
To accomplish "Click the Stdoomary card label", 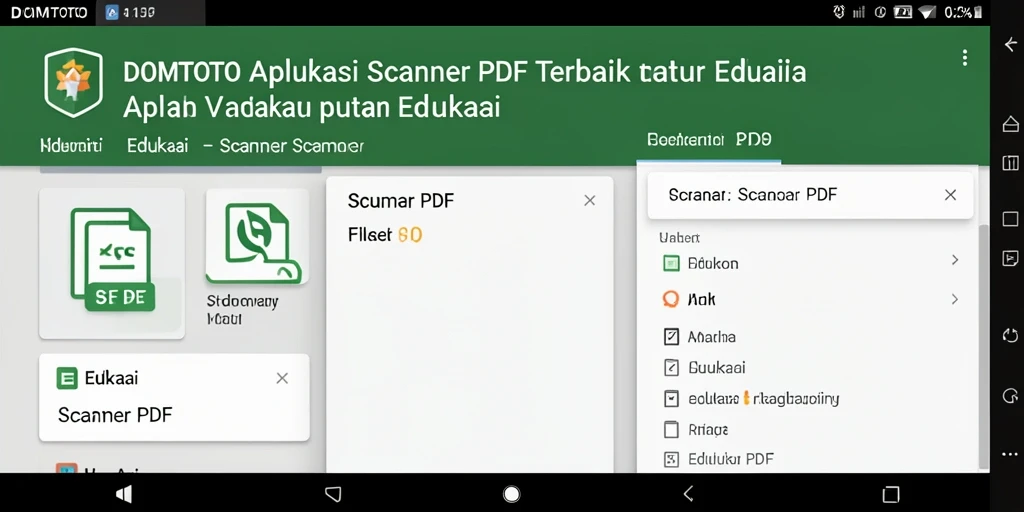I will [x=242, y=310].
